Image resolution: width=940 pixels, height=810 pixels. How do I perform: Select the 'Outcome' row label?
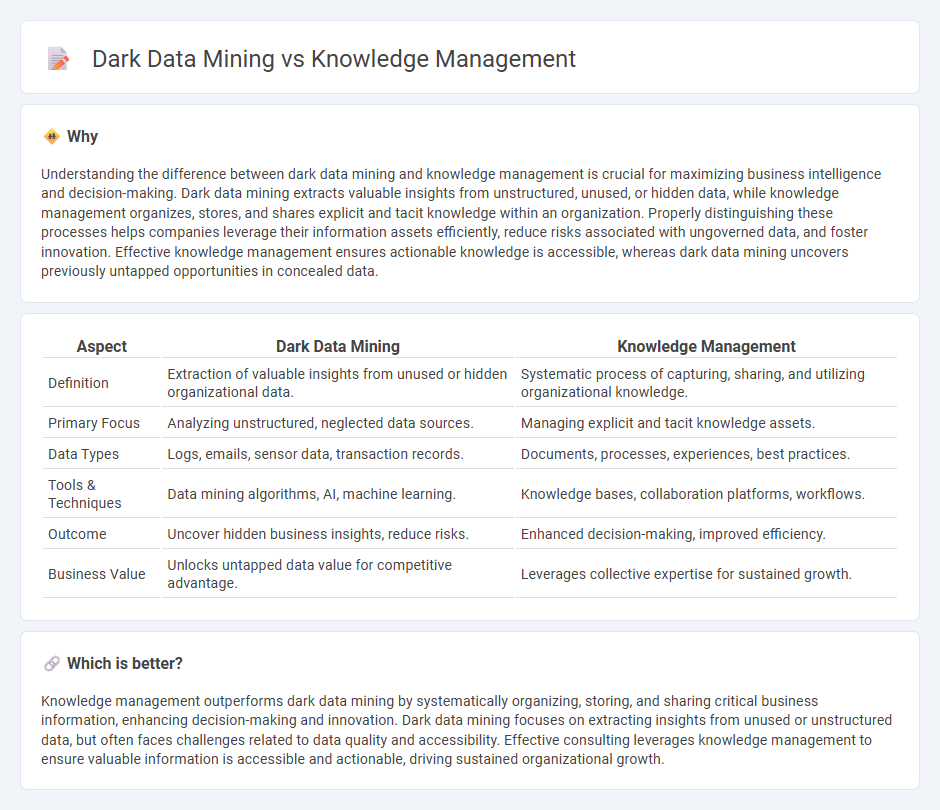(77, 534)
